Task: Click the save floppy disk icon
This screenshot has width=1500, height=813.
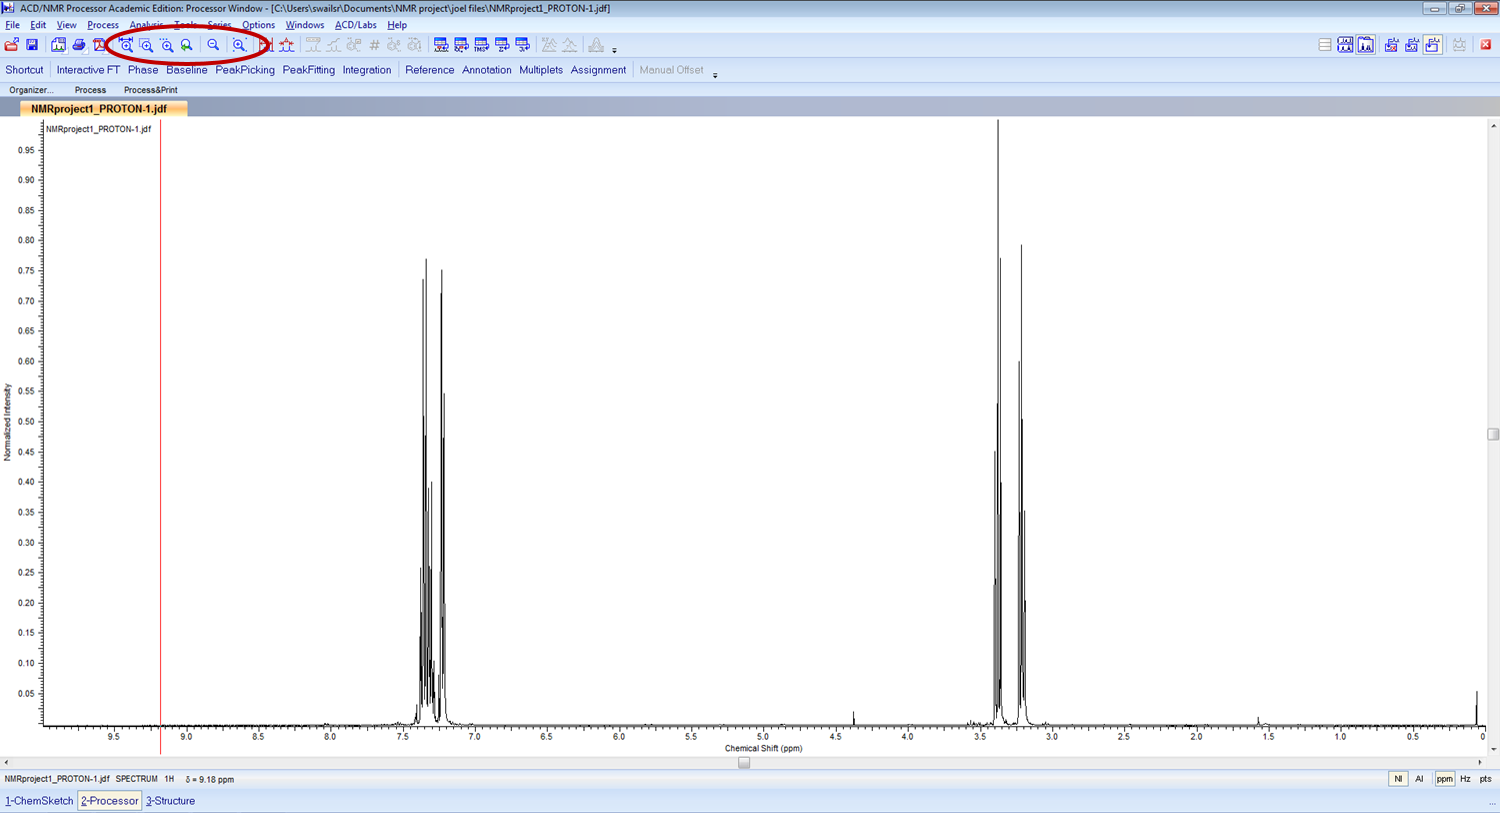Action: (x=32, y=45)
